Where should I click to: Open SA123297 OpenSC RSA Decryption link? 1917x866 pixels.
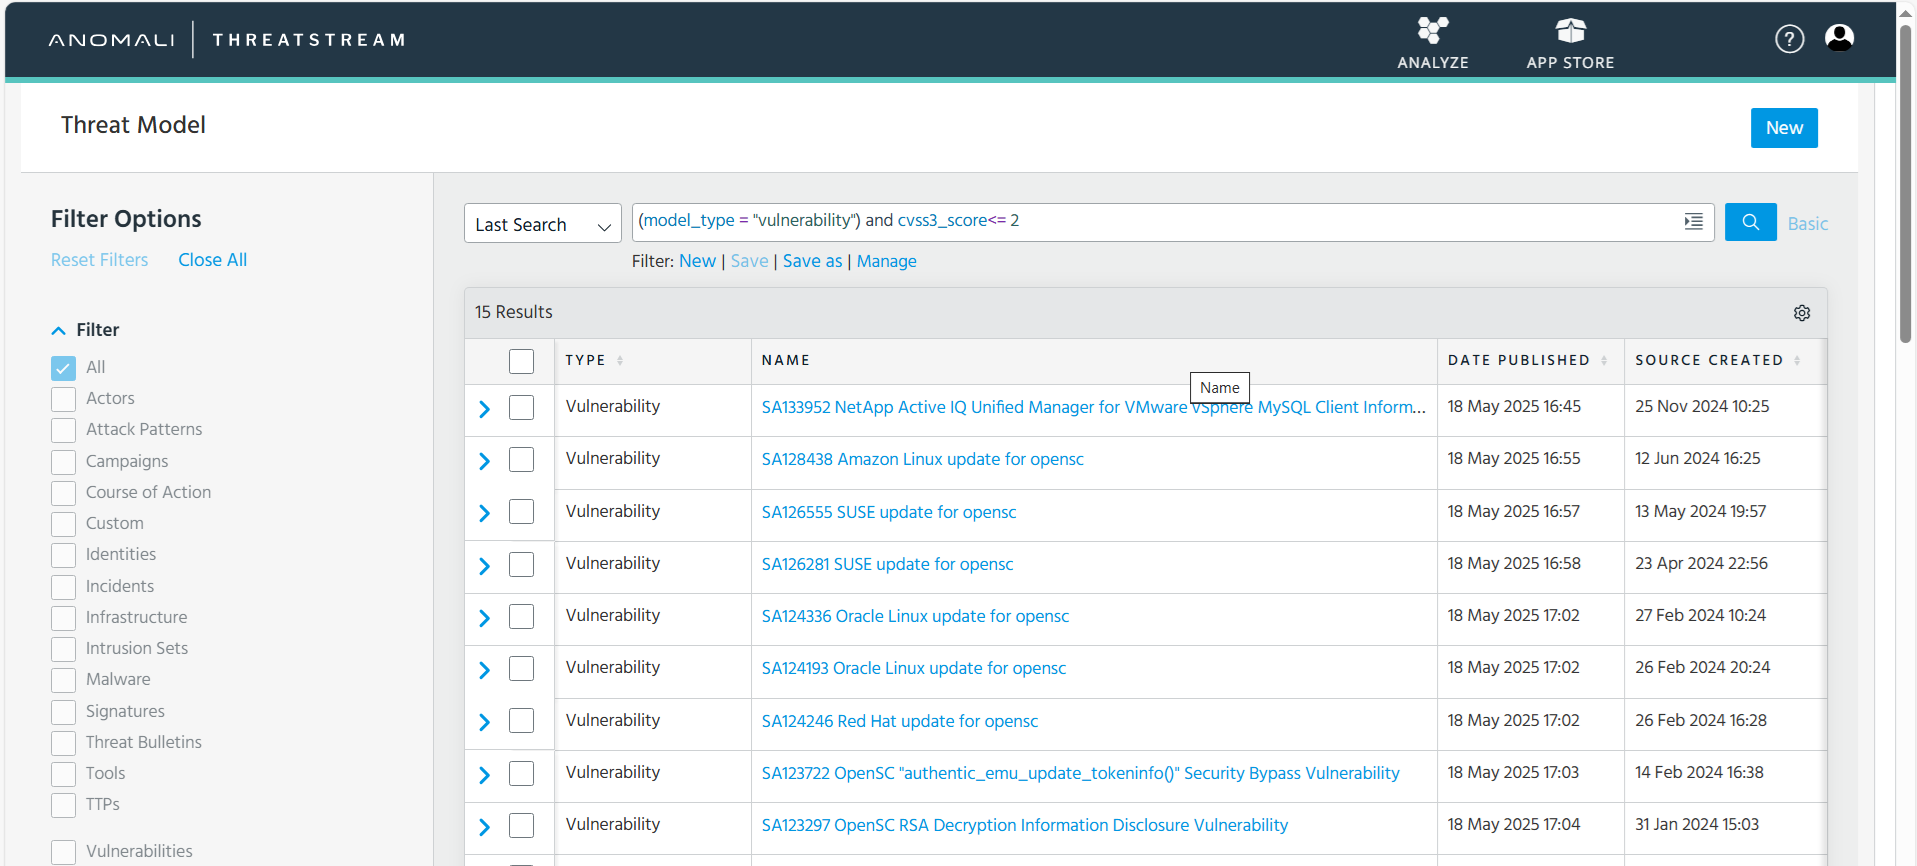1024,825
